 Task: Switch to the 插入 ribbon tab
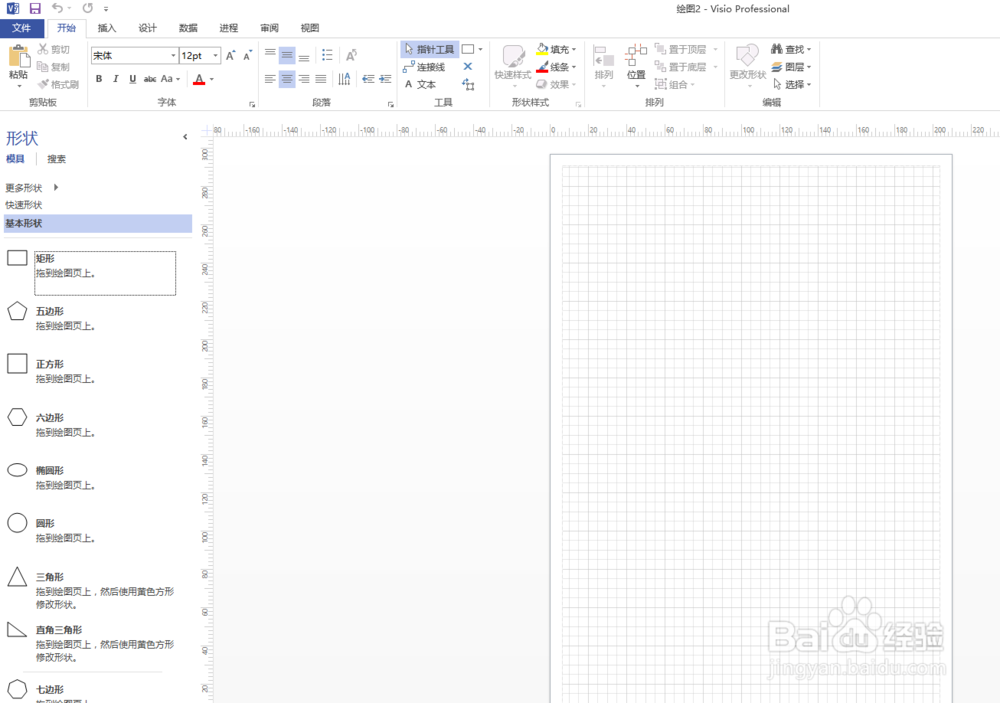click(107, 28)
